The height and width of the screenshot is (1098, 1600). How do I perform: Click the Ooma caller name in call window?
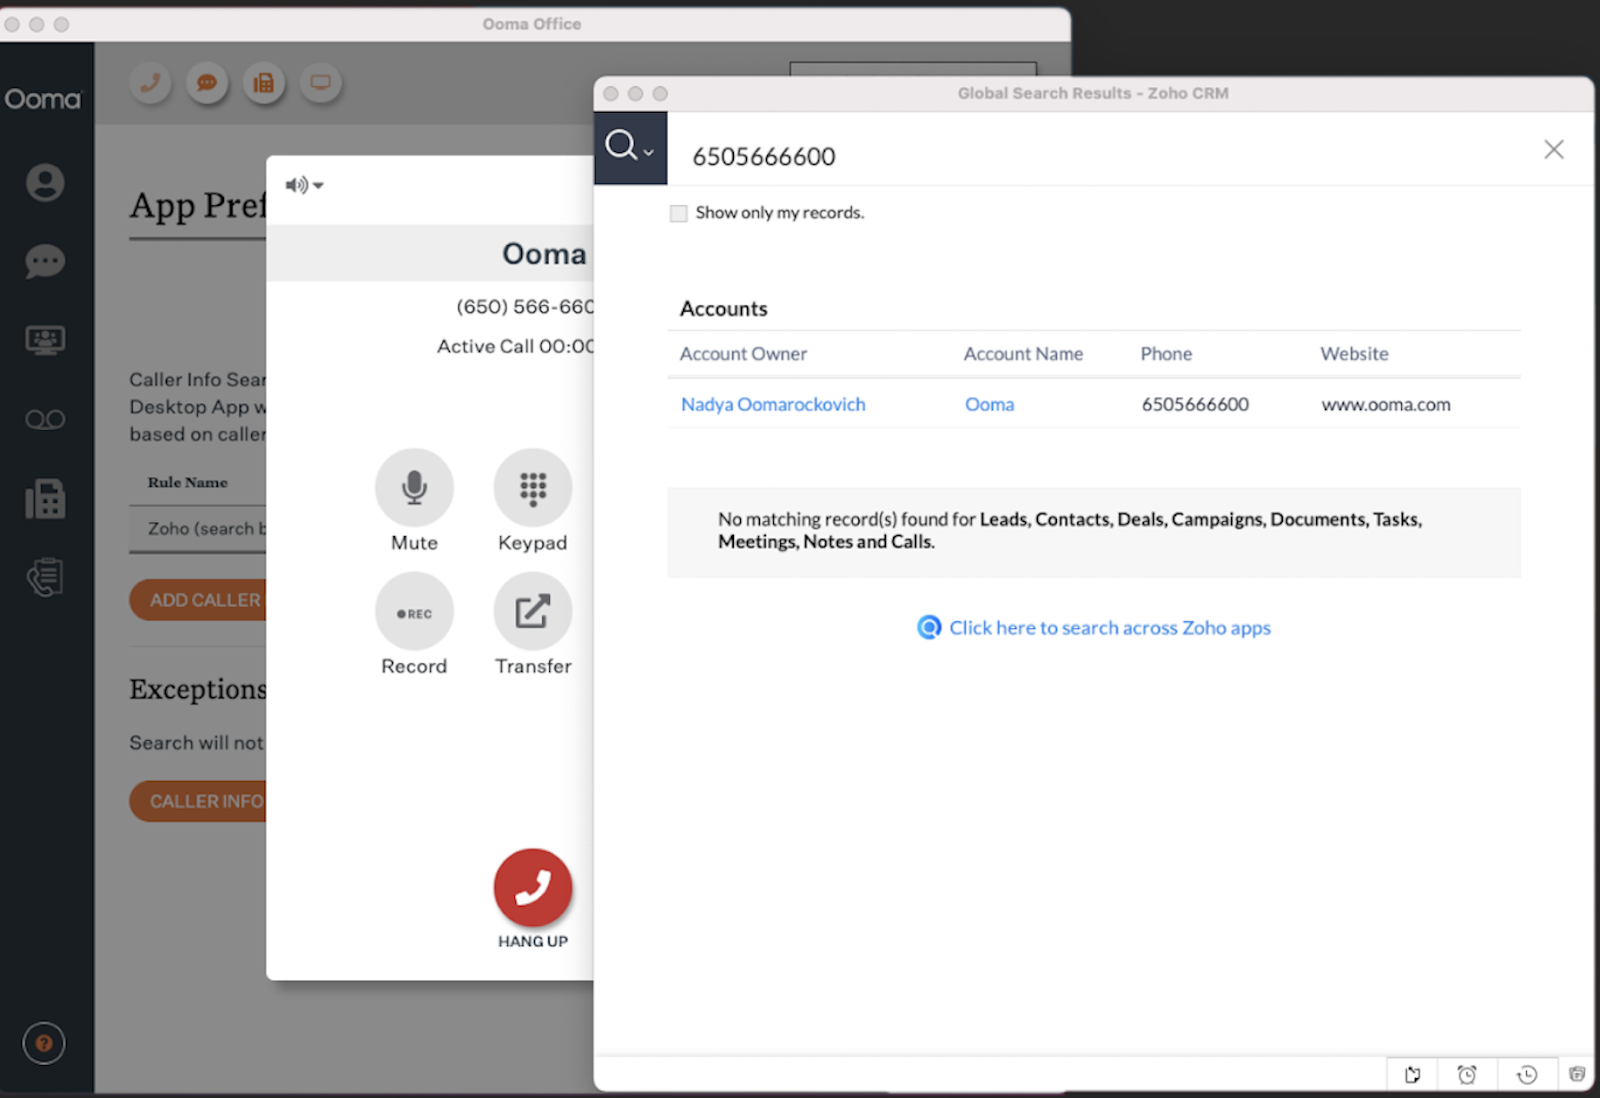pos(544,254)
